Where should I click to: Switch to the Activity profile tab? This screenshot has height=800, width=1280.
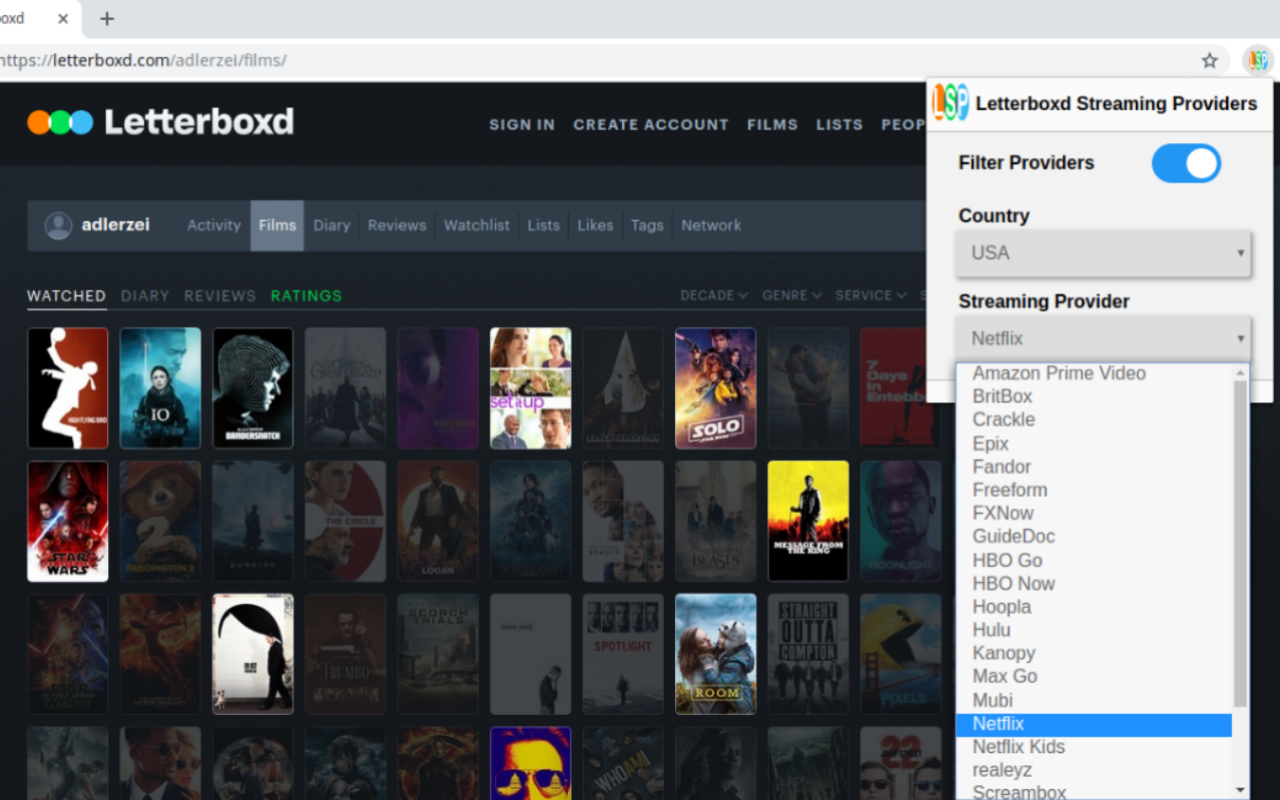214,226
